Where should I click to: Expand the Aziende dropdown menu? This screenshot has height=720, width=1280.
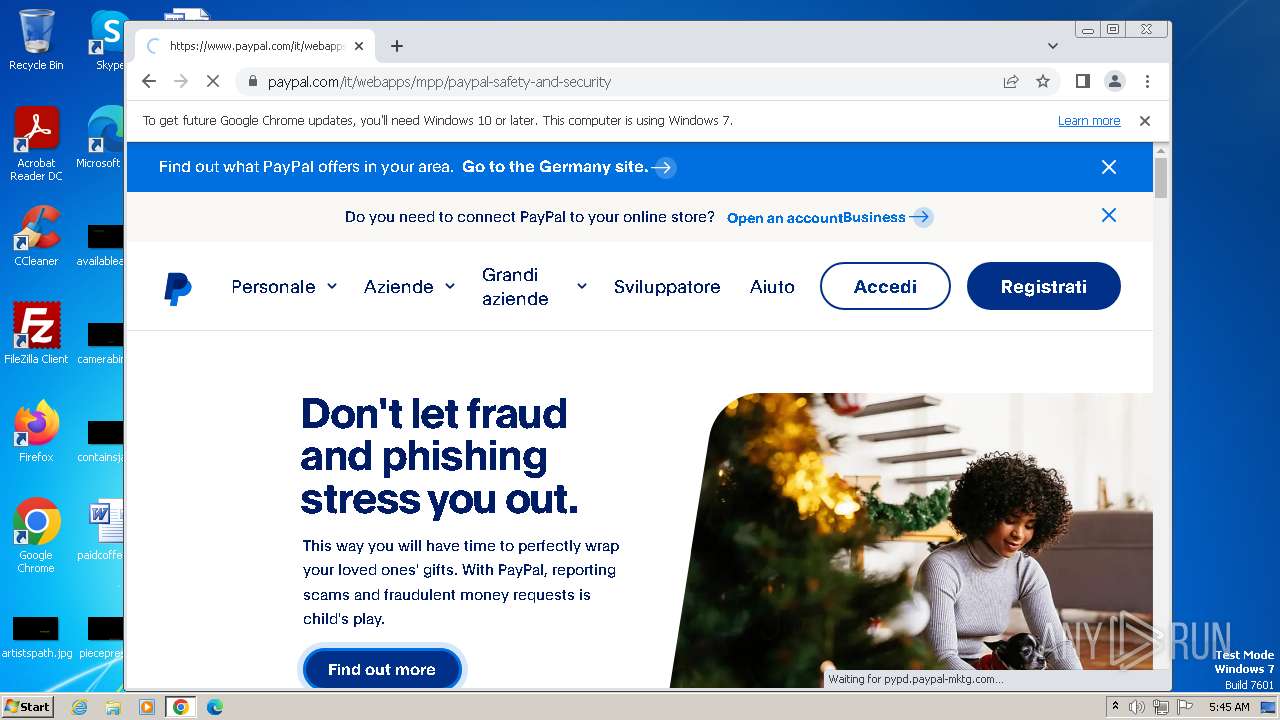(x=410, y=287)
